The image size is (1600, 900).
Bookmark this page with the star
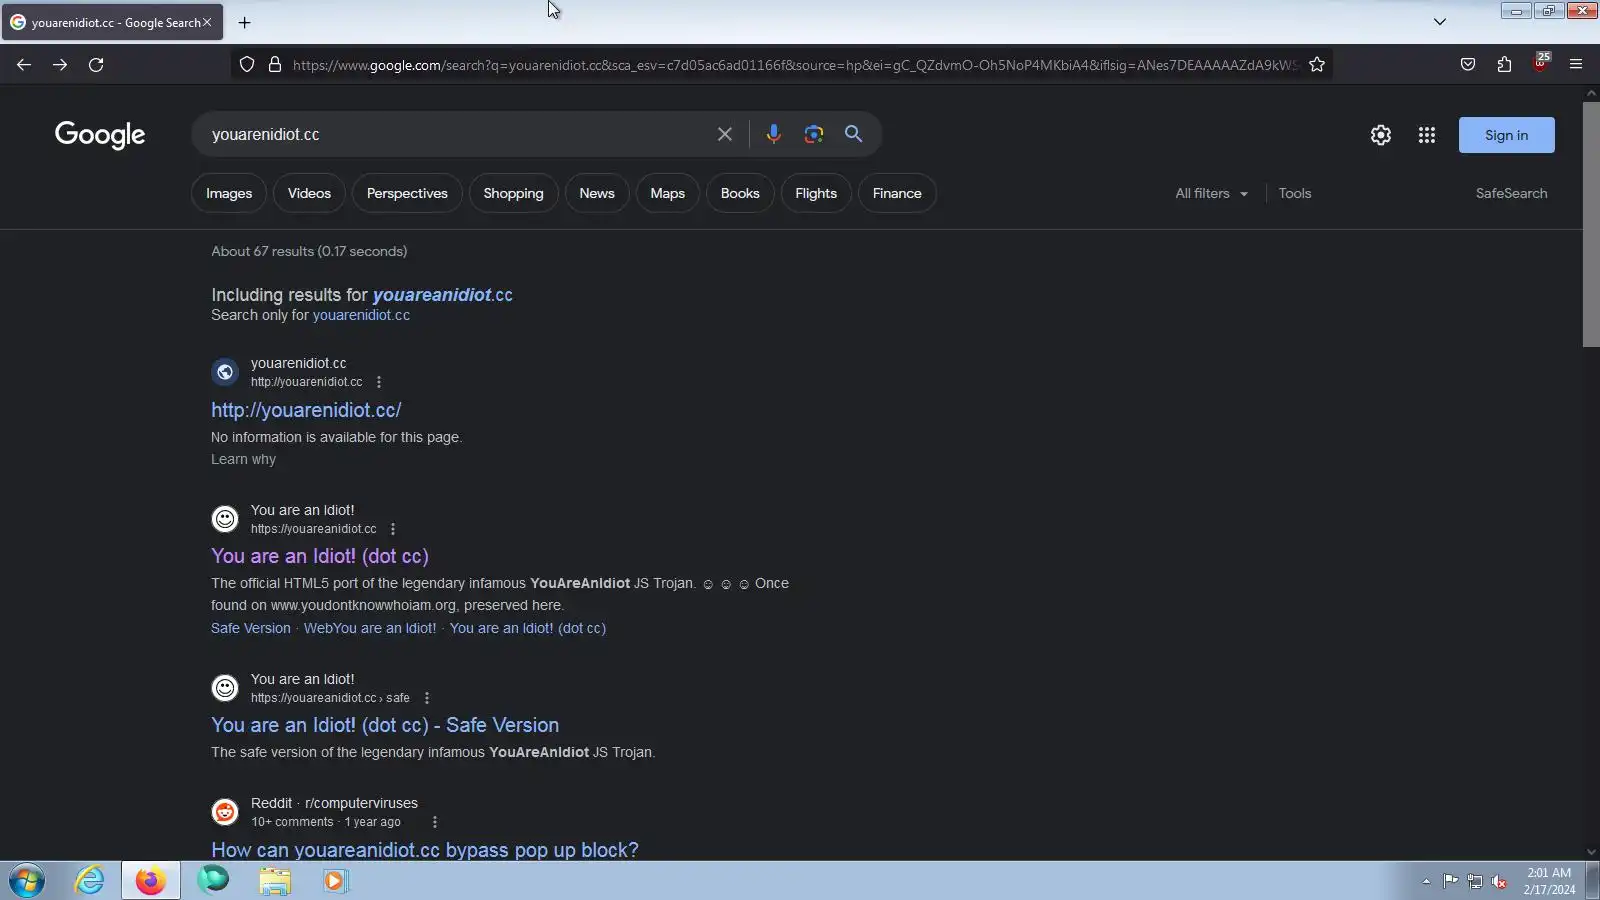click(1317, 65)
